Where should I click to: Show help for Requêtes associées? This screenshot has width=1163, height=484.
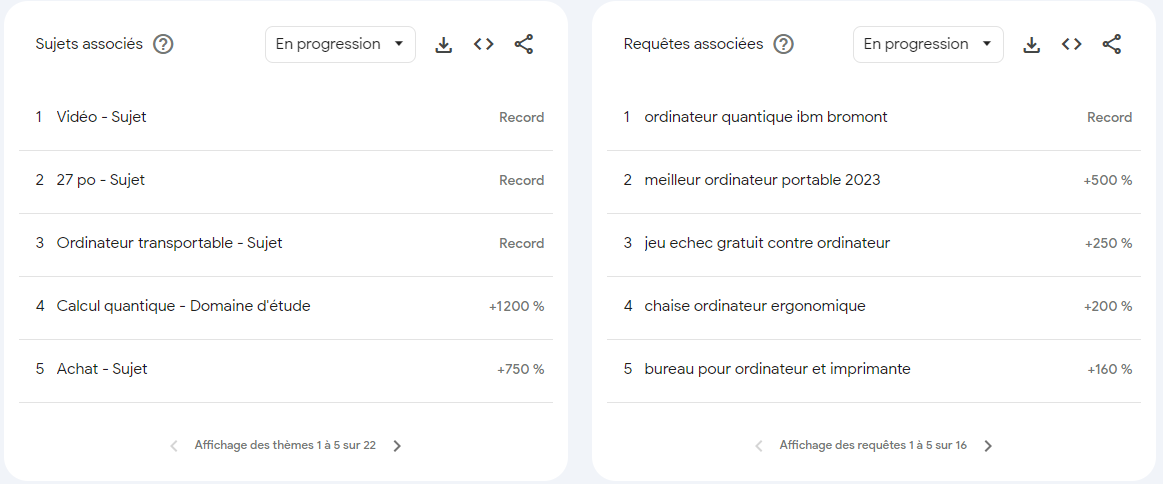point(783,44)
